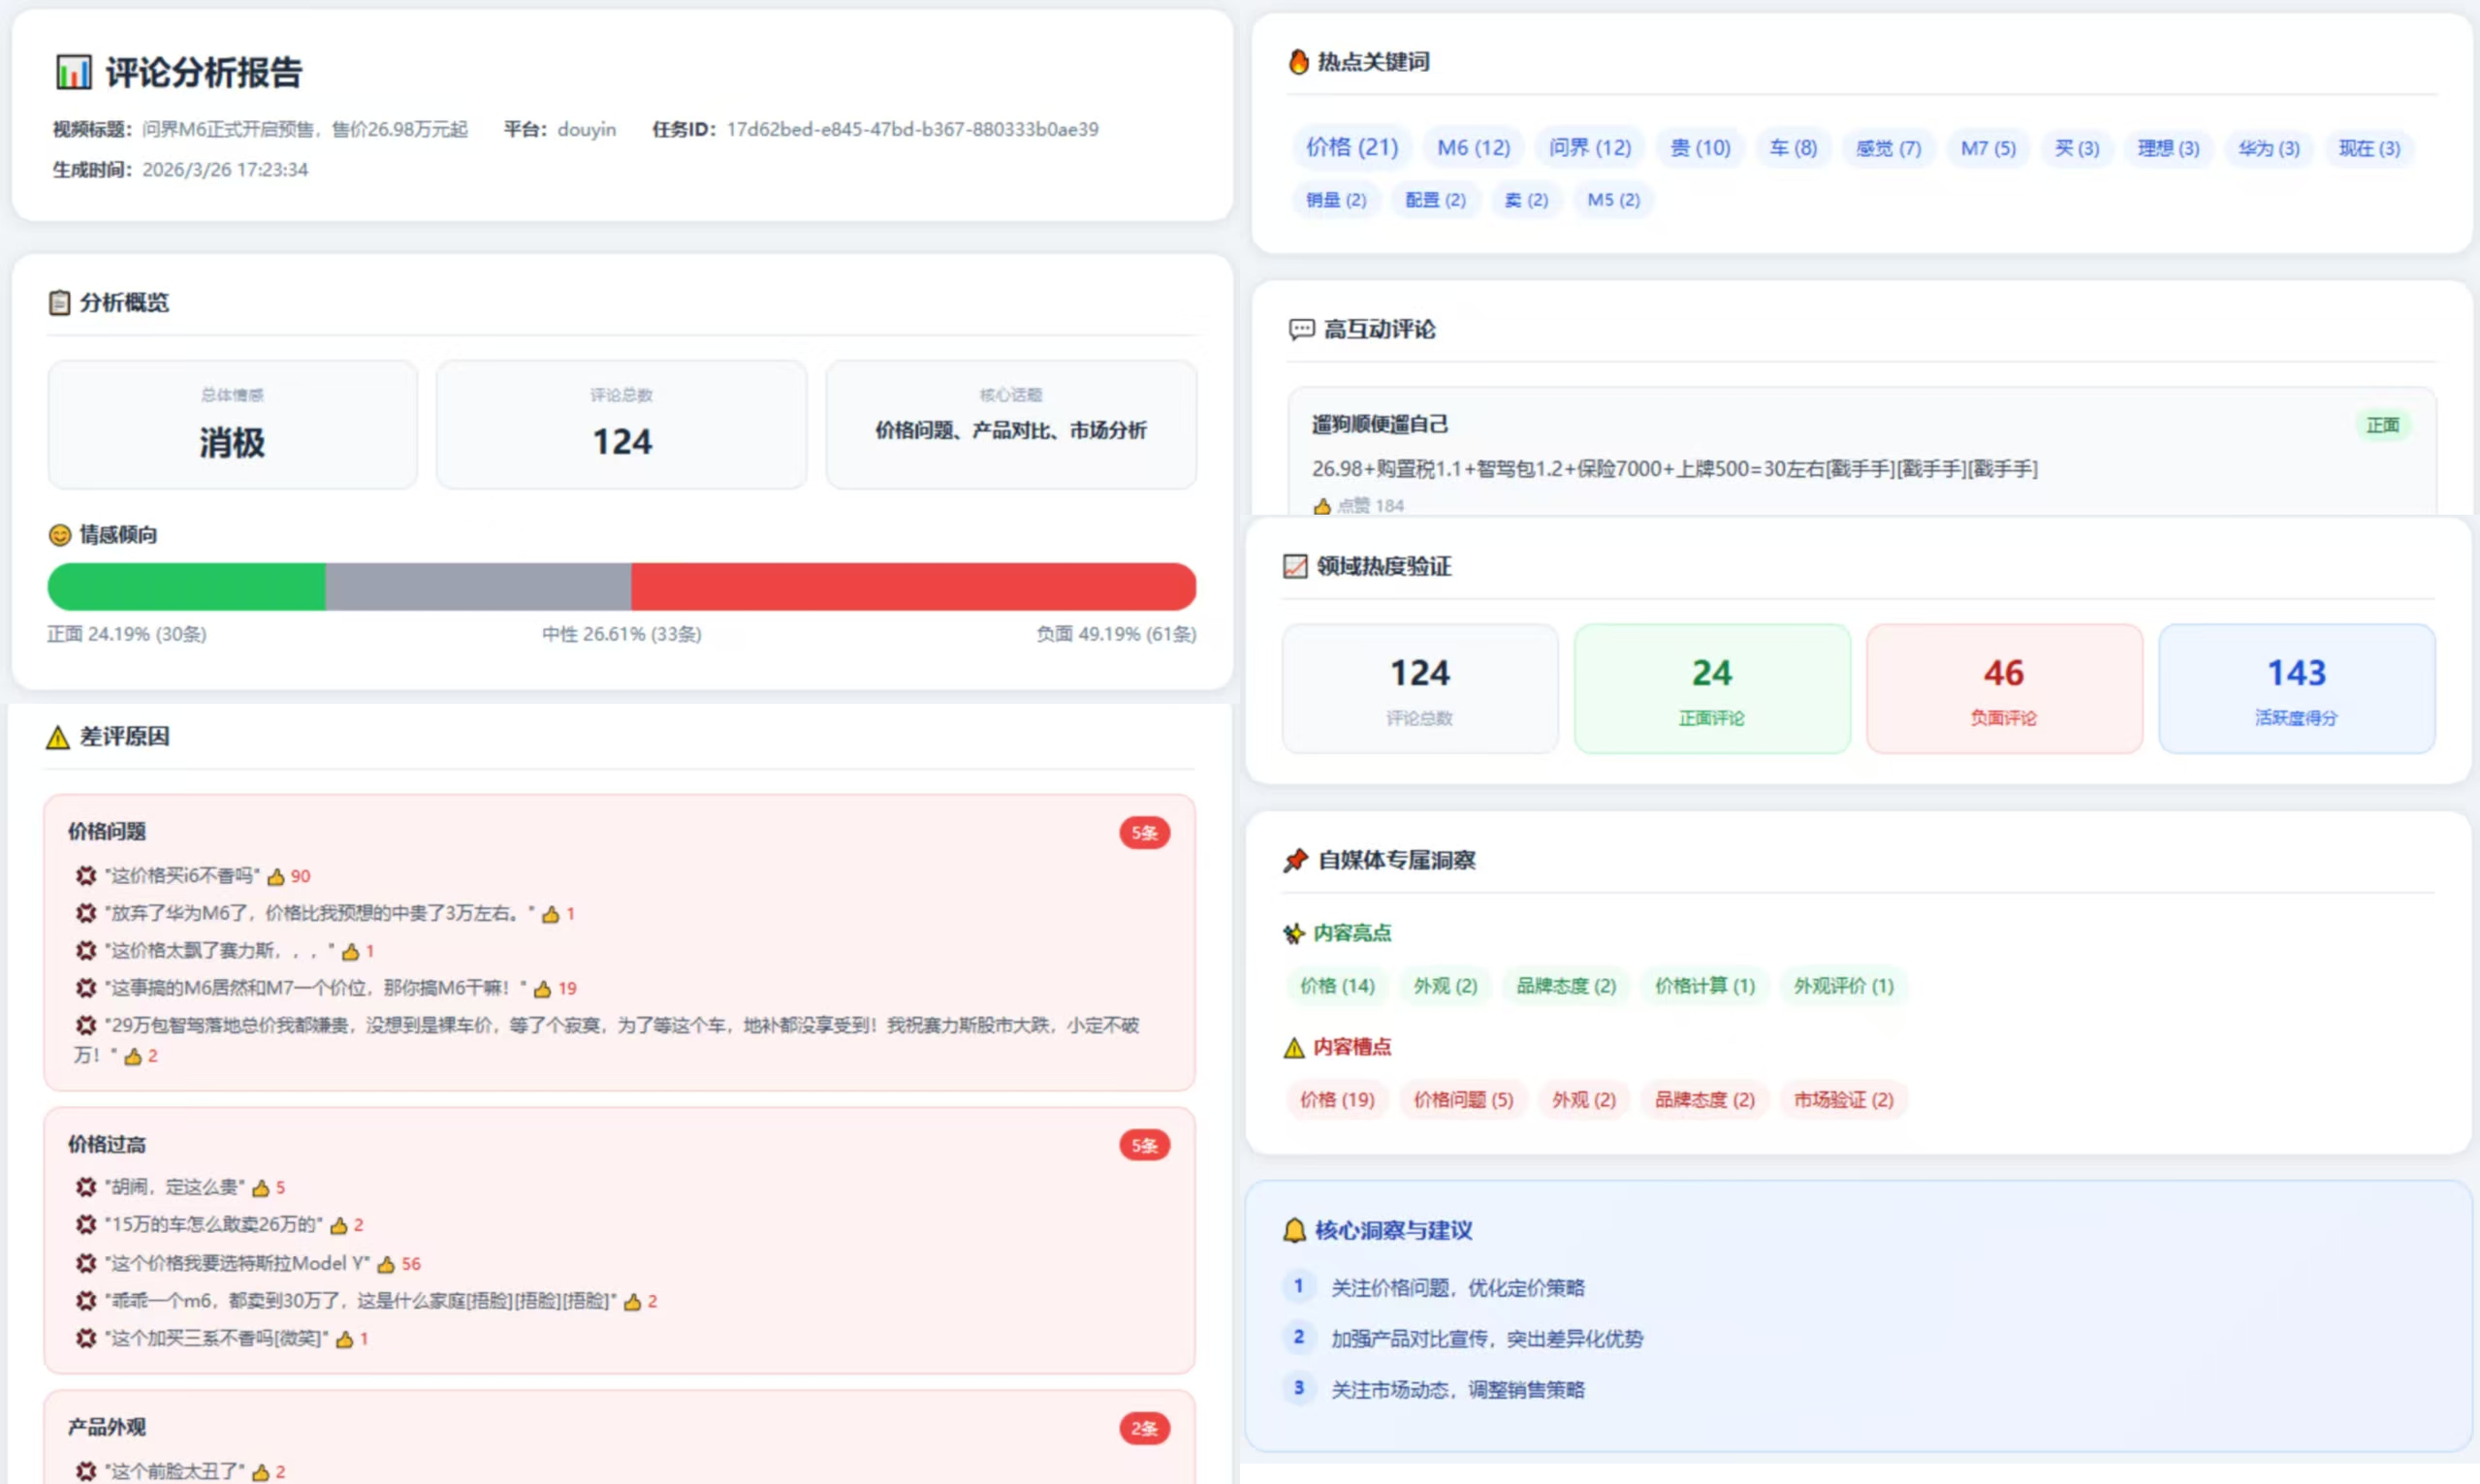Select the 感觉 (7) keyword tag
2480x1484 pixels.
point(1888,148)
